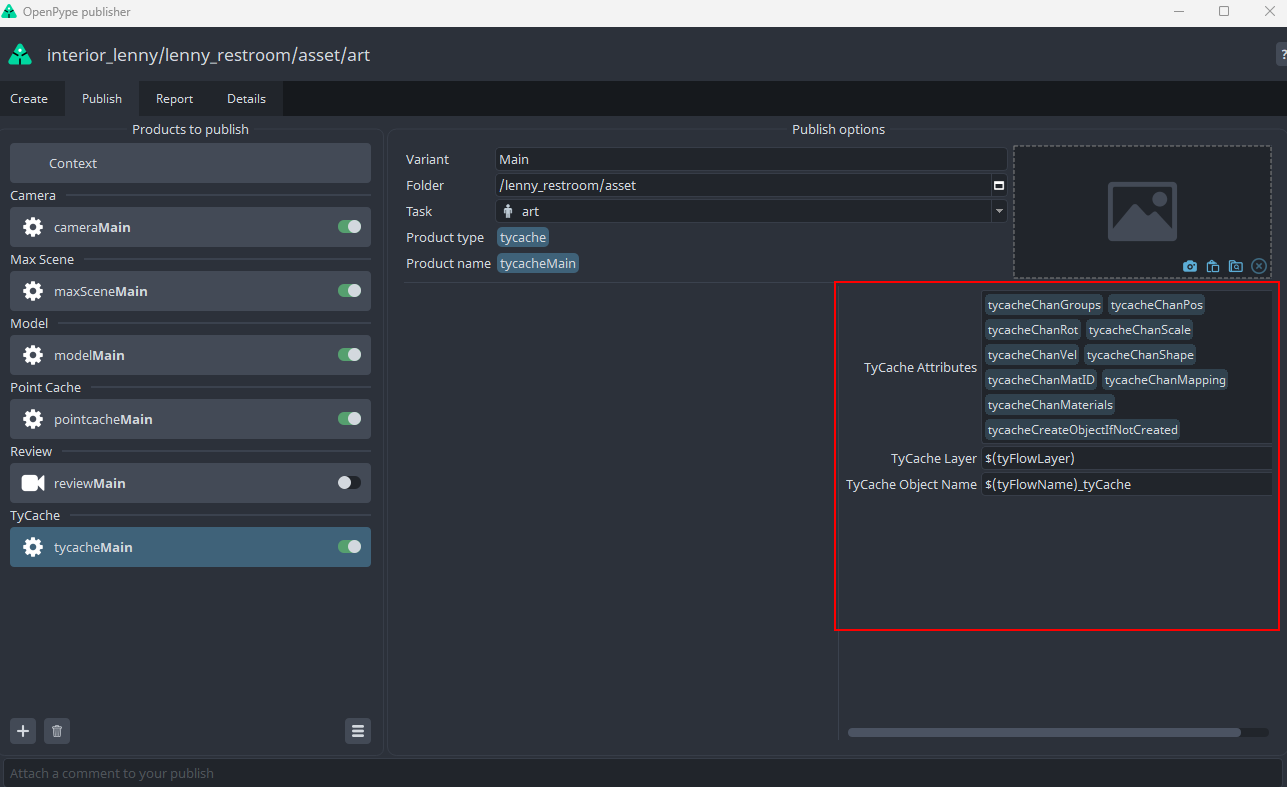The width and height of the screenshot is (1287, 787).
Task: Select the modelMain product row
Action: pyautogui.click(x=190, y=355)
